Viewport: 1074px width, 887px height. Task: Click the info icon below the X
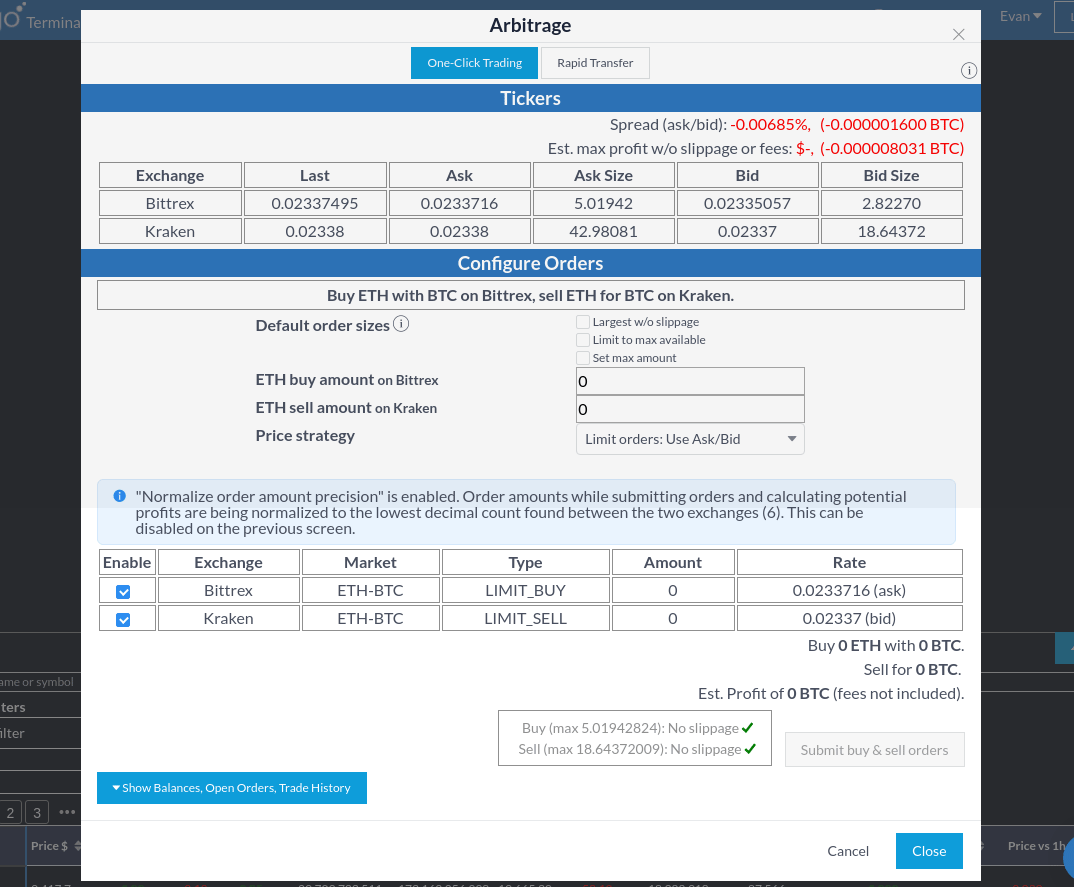tap(969, 71)
